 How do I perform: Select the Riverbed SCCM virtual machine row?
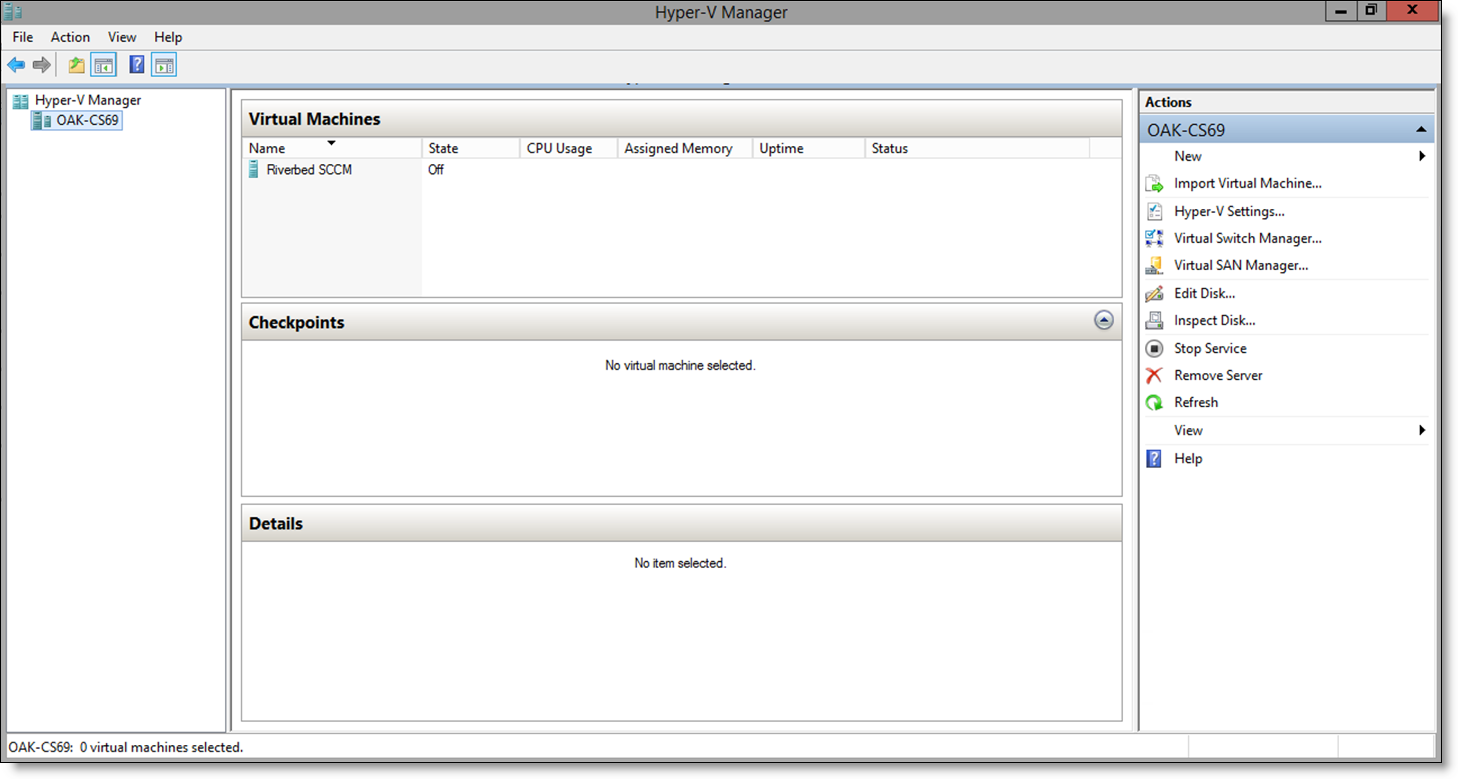click(681, 170)
